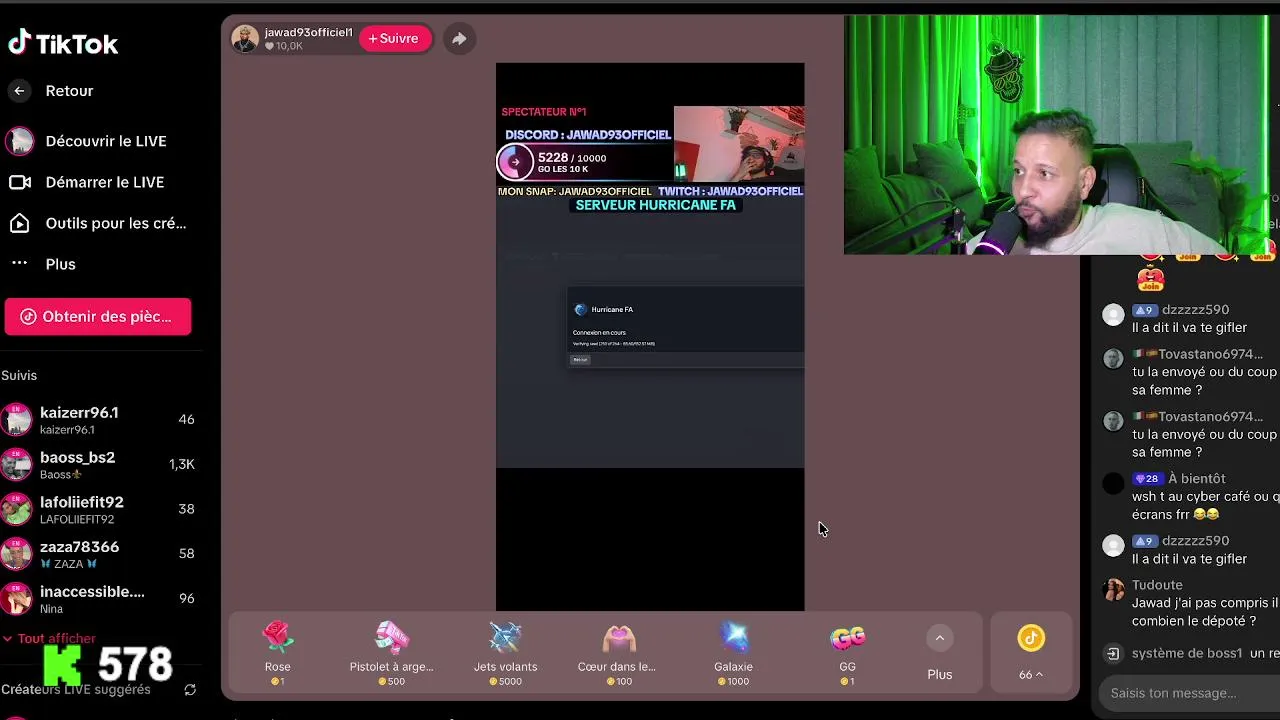Open kaizerr96.1 live stream
This screenshot has width=1280, height=720.
[x=100, y=420]
